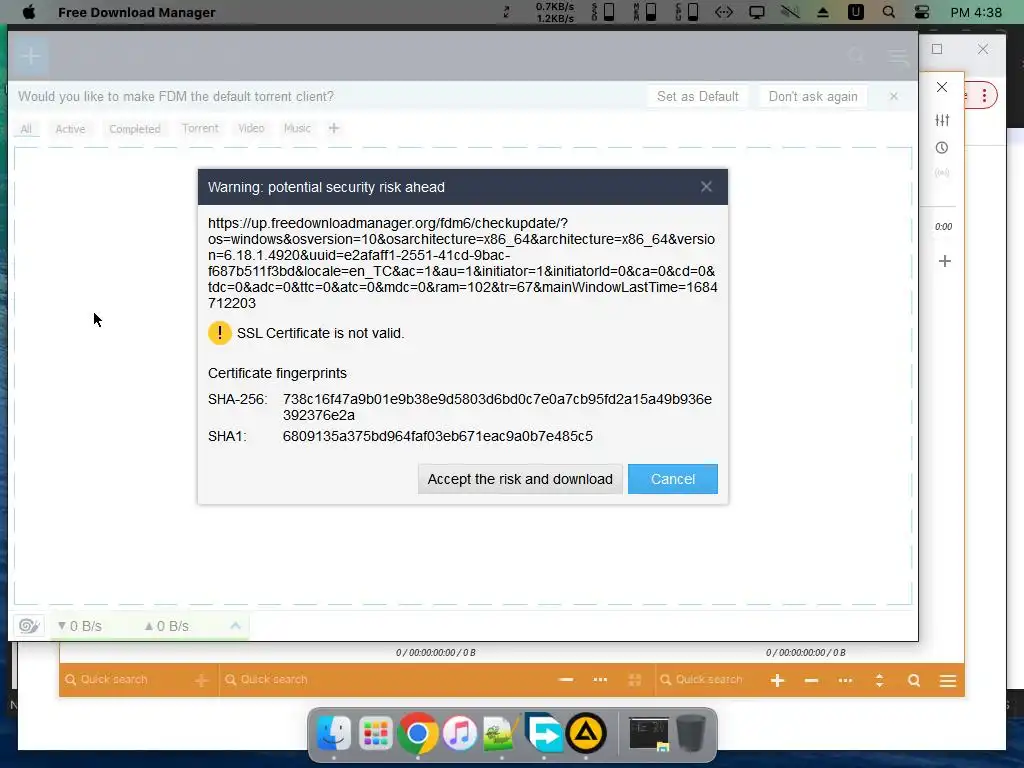Click the PM 4:38 clock

(976, 12)
